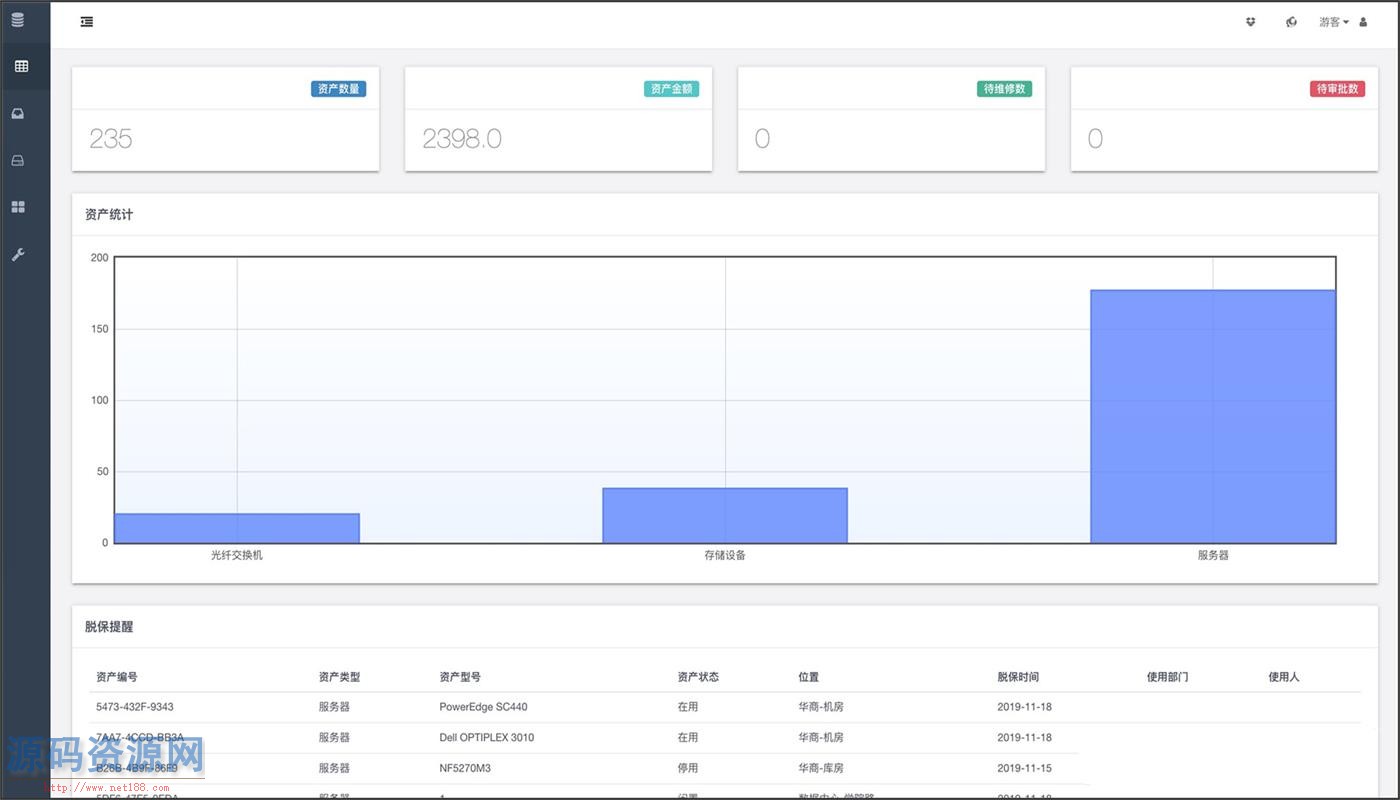Click the 资产数量 blue badge
Image resolution: width=1400 pixels, height=800 pixels.
(x=338, y=89)
